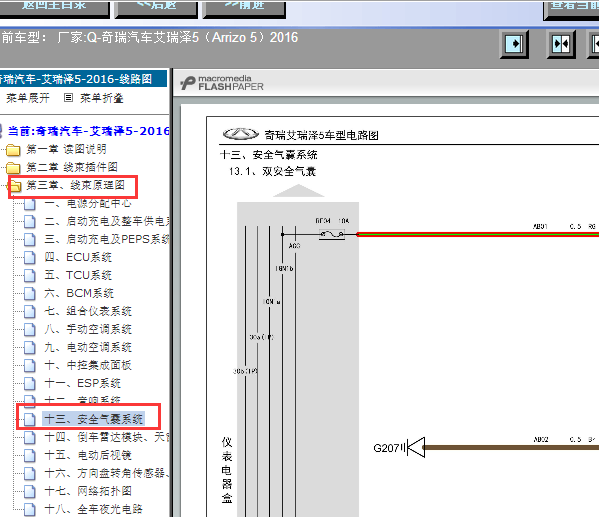
Task: Click document icon beside 十、中控集成面板
Action: (30, 365)
